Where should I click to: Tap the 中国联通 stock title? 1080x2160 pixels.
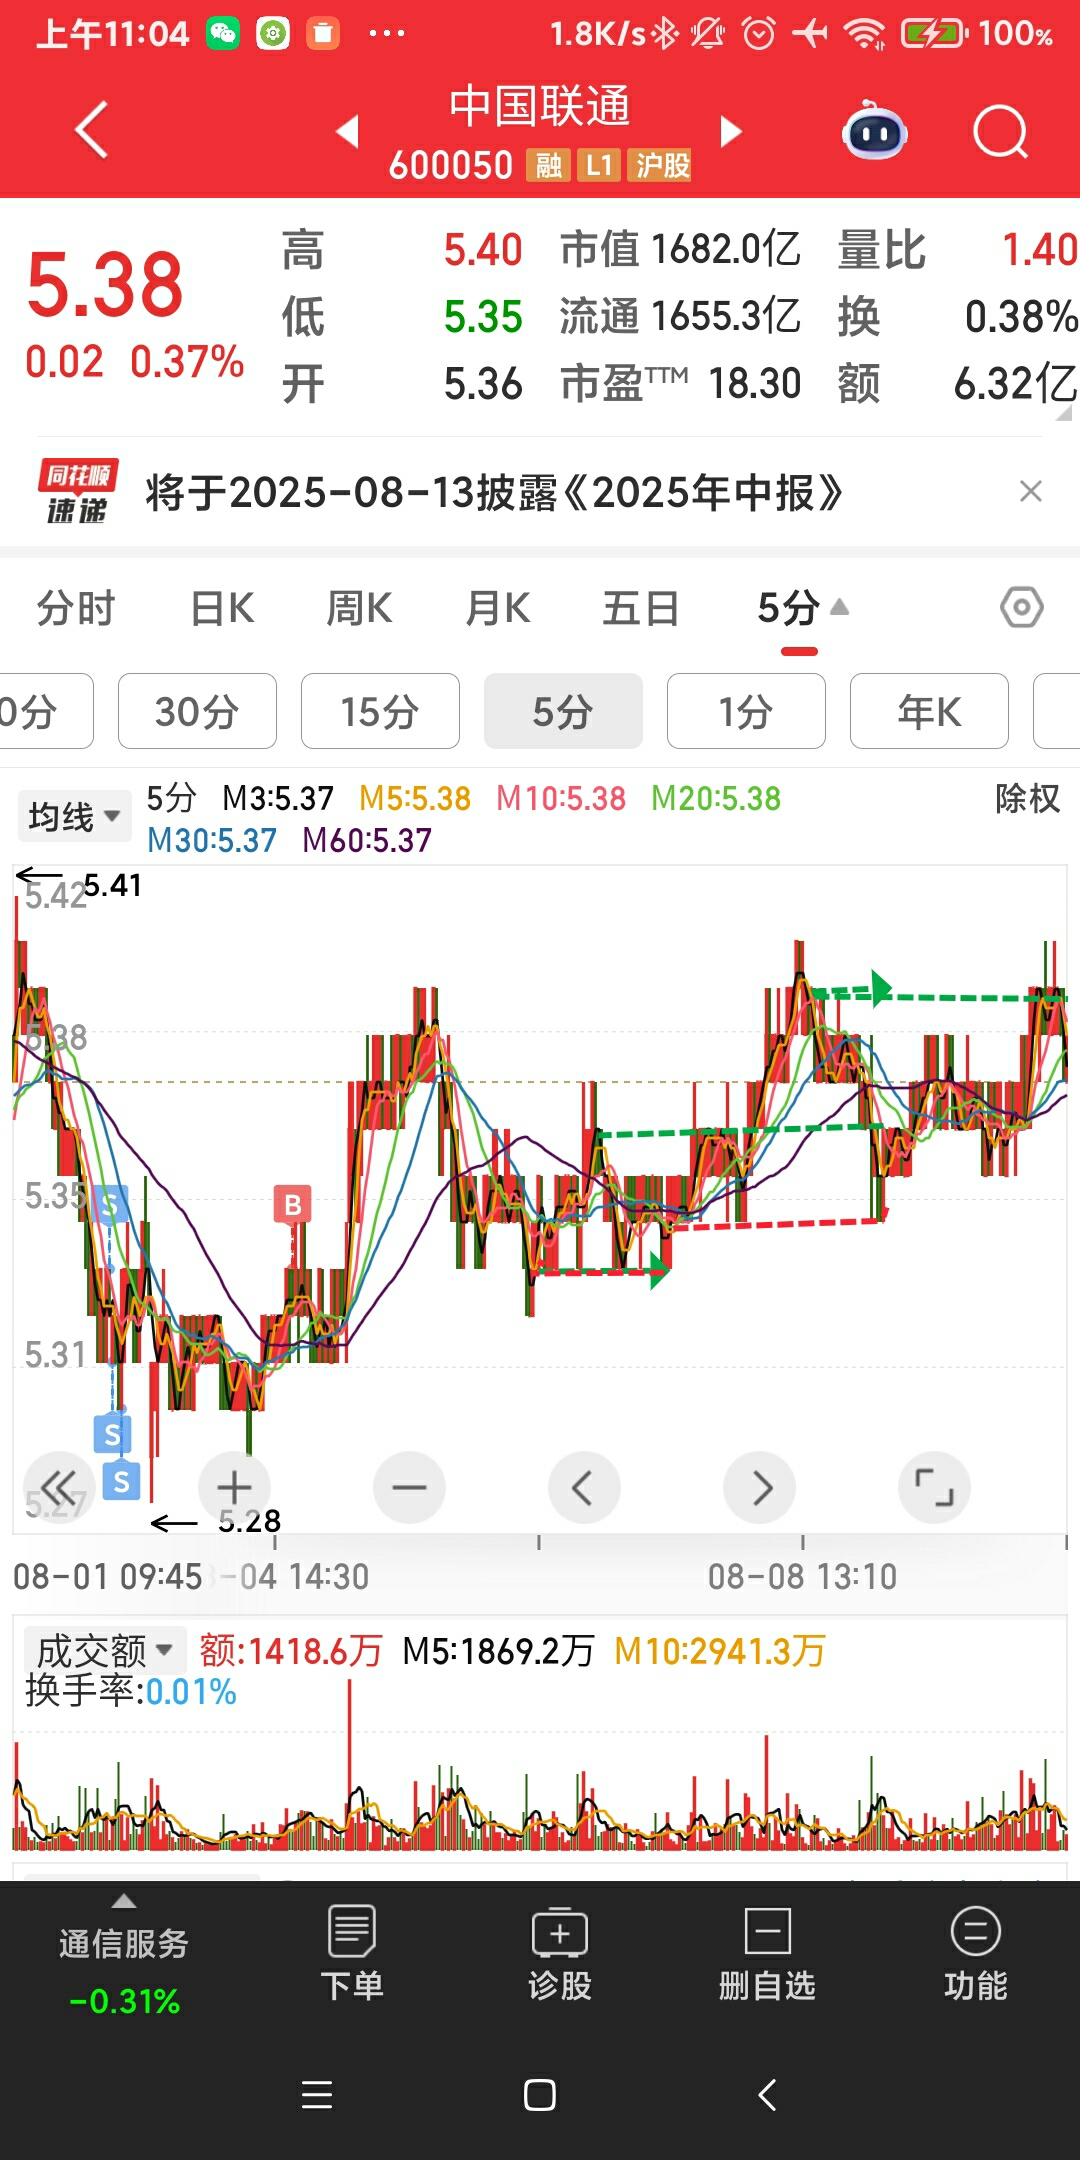540,106
